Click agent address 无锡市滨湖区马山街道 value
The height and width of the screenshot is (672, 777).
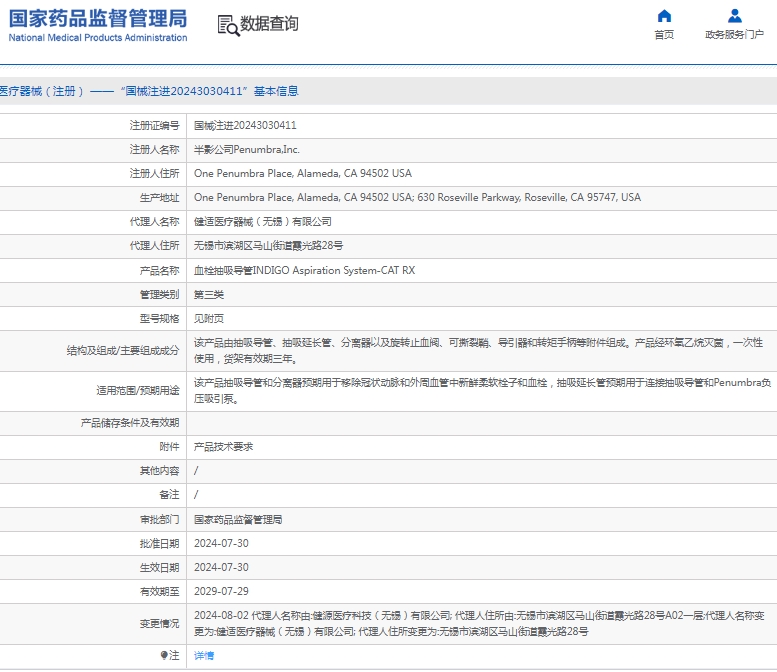click(x=268, y=246)
